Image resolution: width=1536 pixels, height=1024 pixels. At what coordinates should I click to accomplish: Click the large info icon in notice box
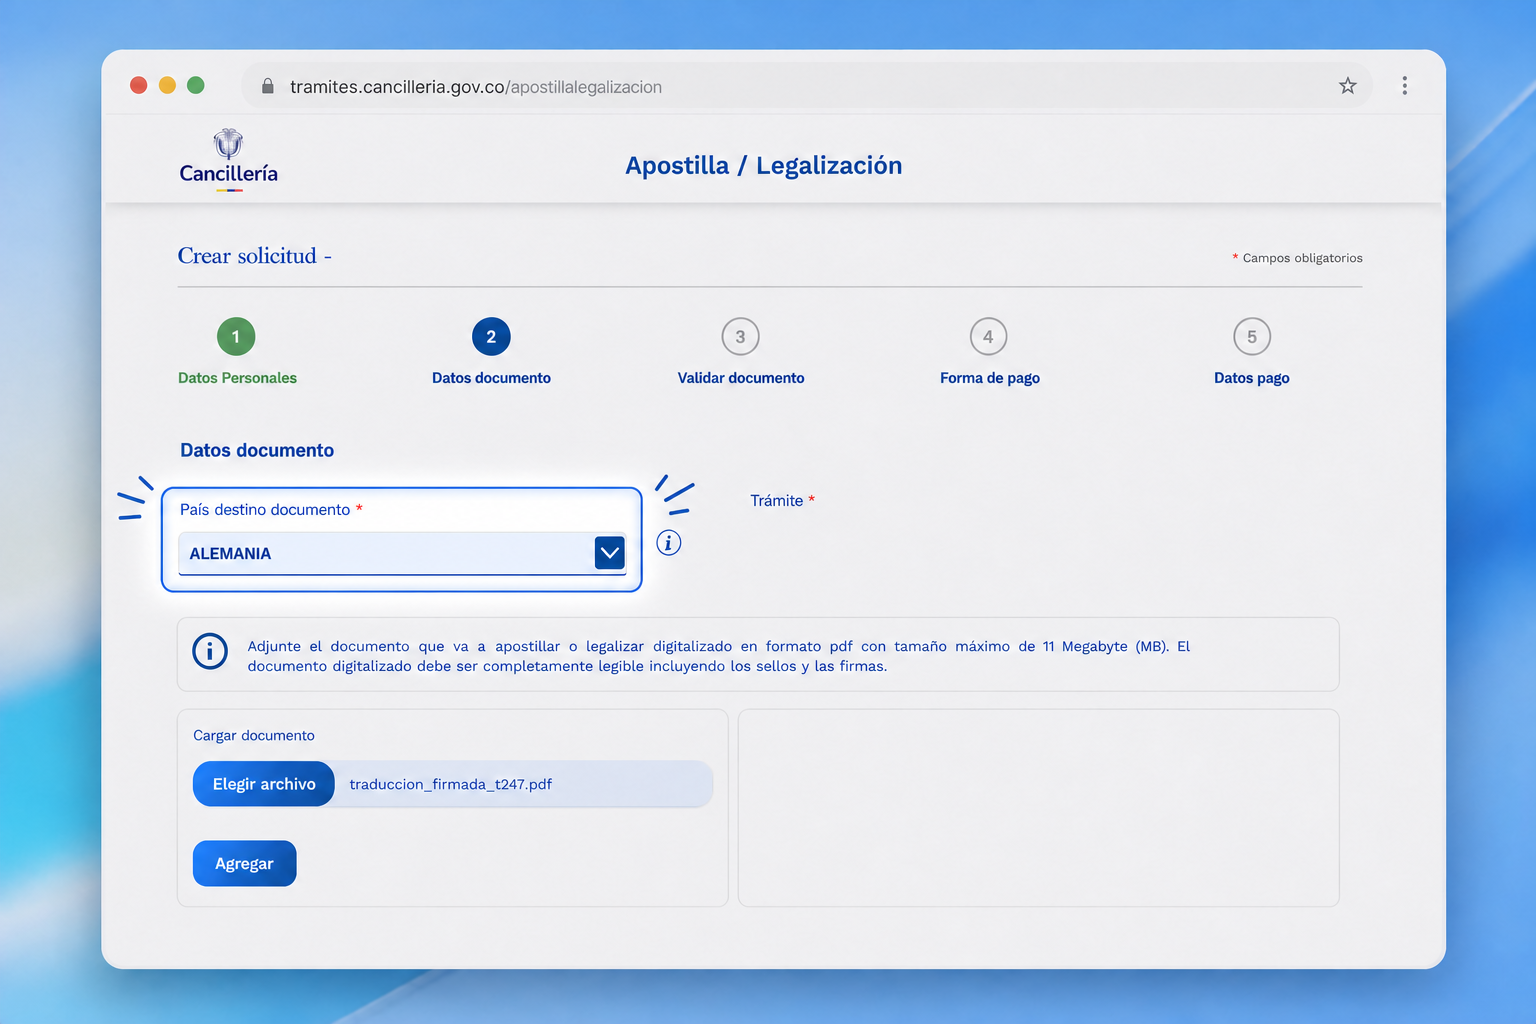tap(210, 651)
